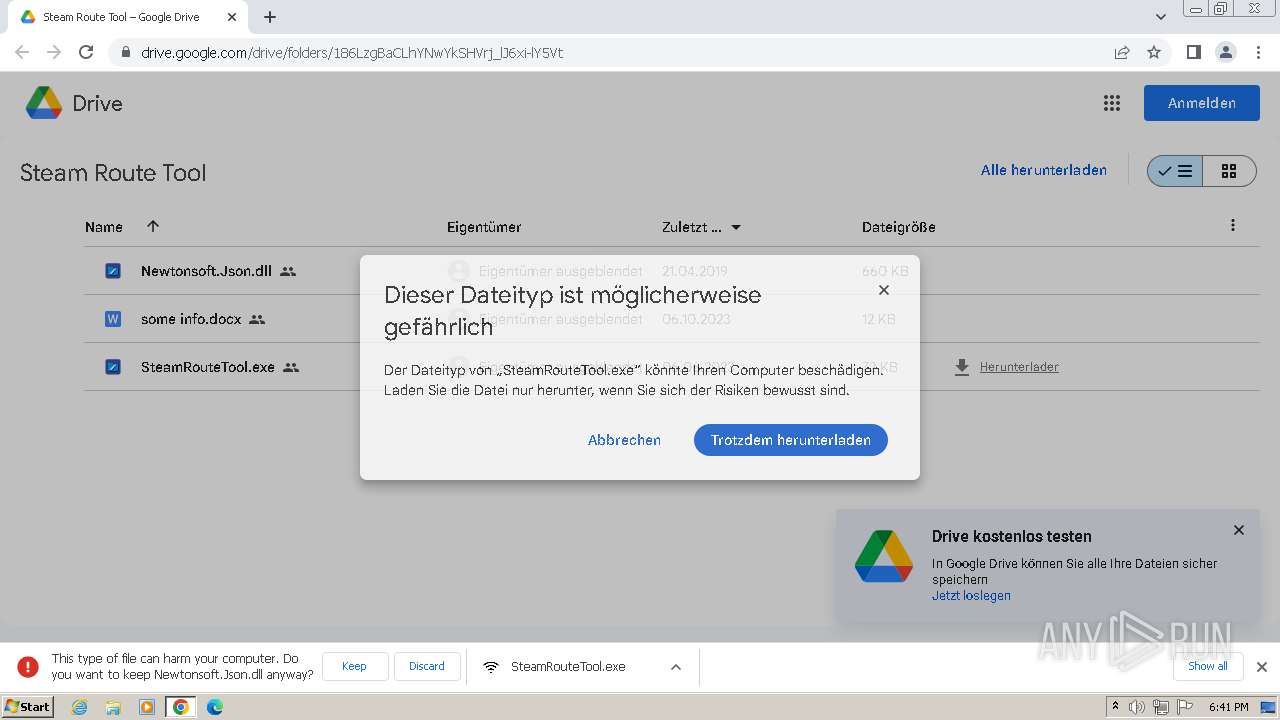
Task: Bookmark this tab with the star
Action: [x=1154, y=53]
